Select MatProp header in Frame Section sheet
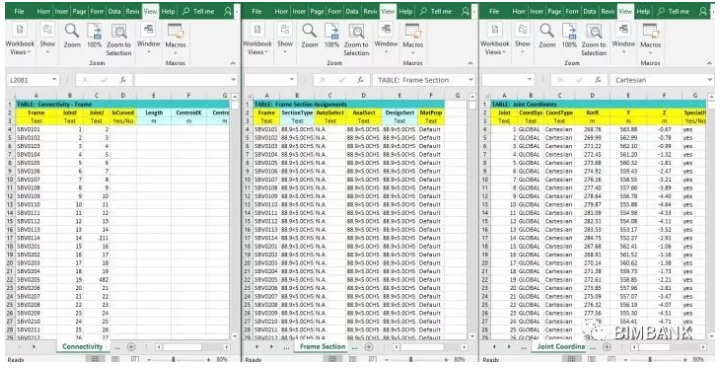 pos(431,112)
